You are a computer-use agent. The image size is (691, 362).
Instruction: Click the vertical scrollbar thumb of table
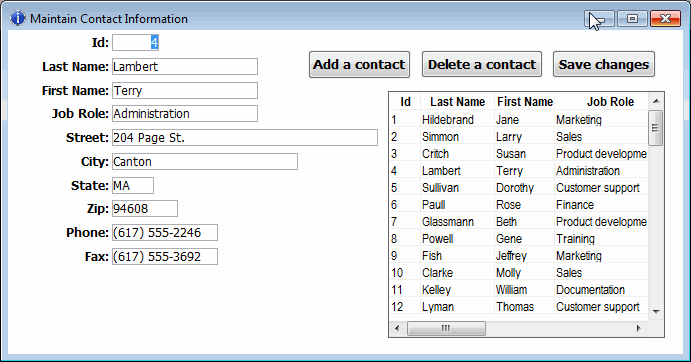point(656,128)
